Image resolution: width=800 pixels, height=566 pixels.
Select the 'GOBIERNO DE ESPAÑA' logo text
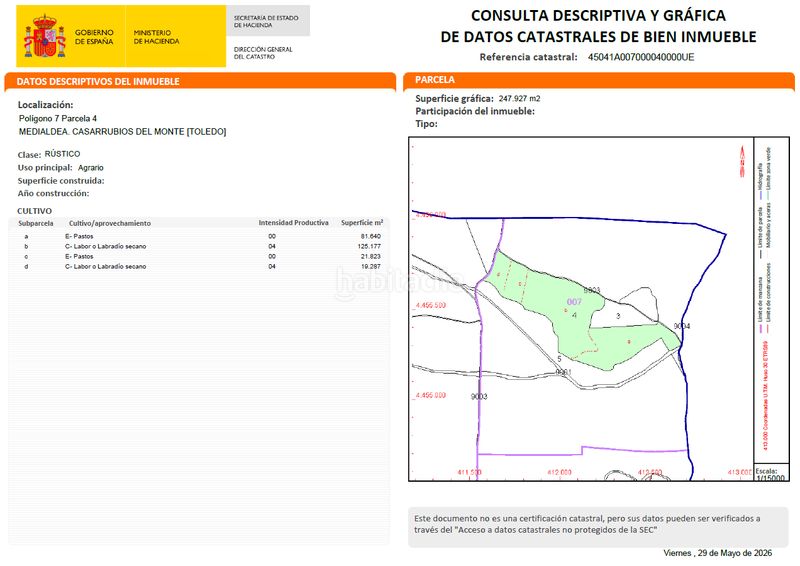pos(94,37)
